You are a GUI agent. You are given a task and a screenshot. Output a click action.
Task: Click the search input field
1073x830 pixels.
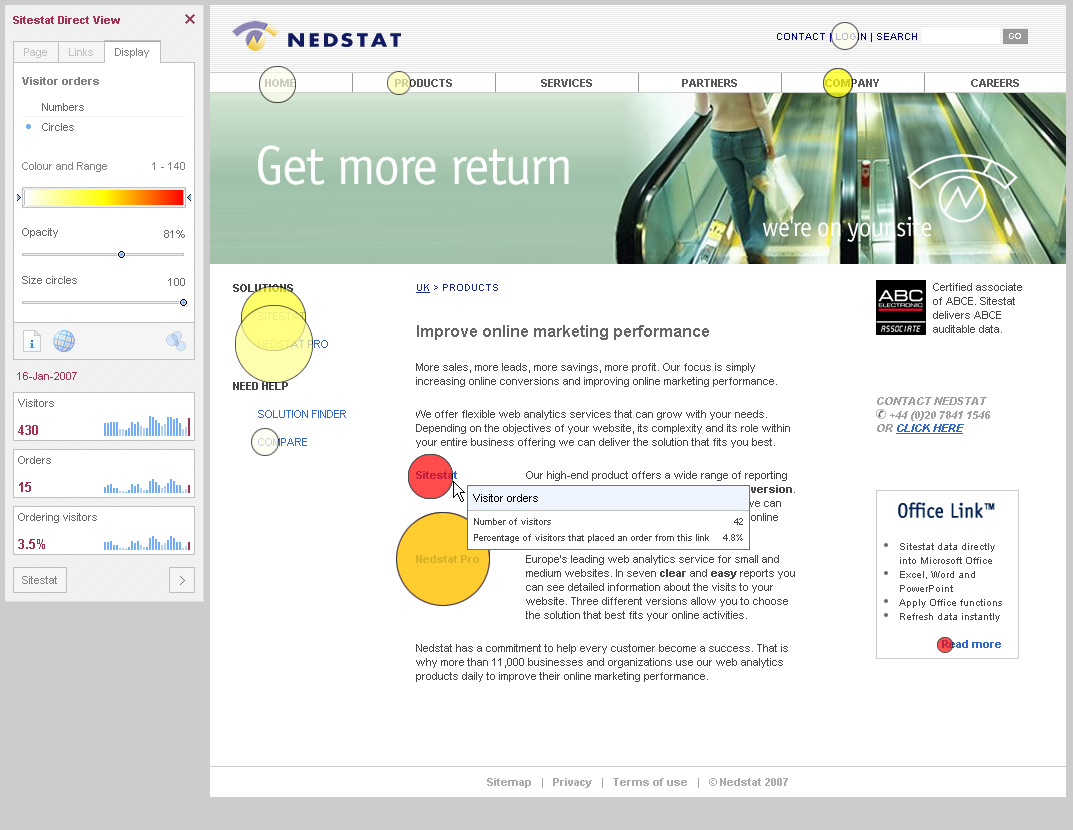coord(961,36)
